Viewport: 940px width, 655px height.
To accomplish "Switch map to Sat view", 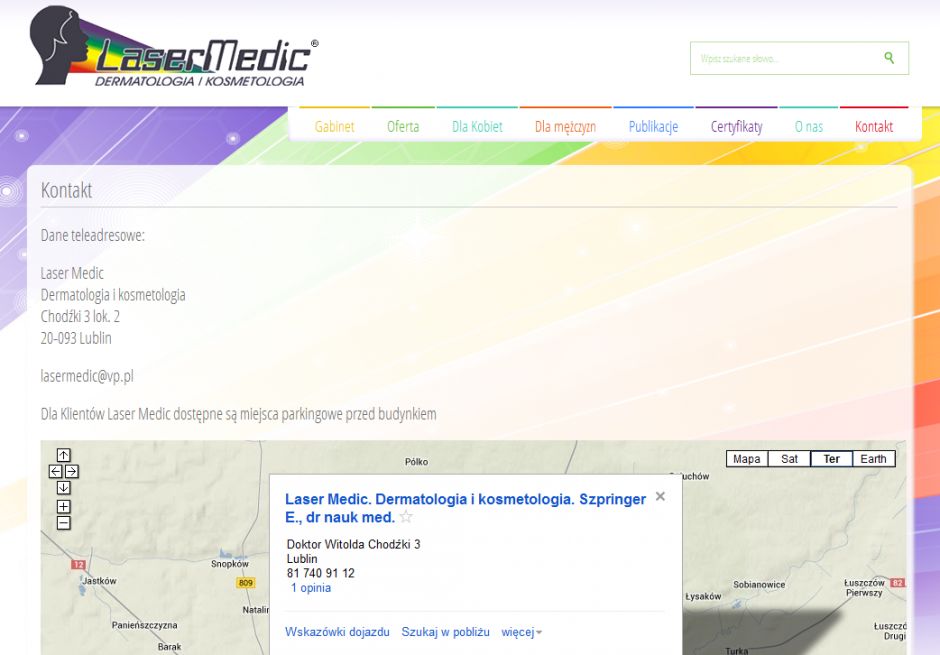I will click(x=789, y=459).
